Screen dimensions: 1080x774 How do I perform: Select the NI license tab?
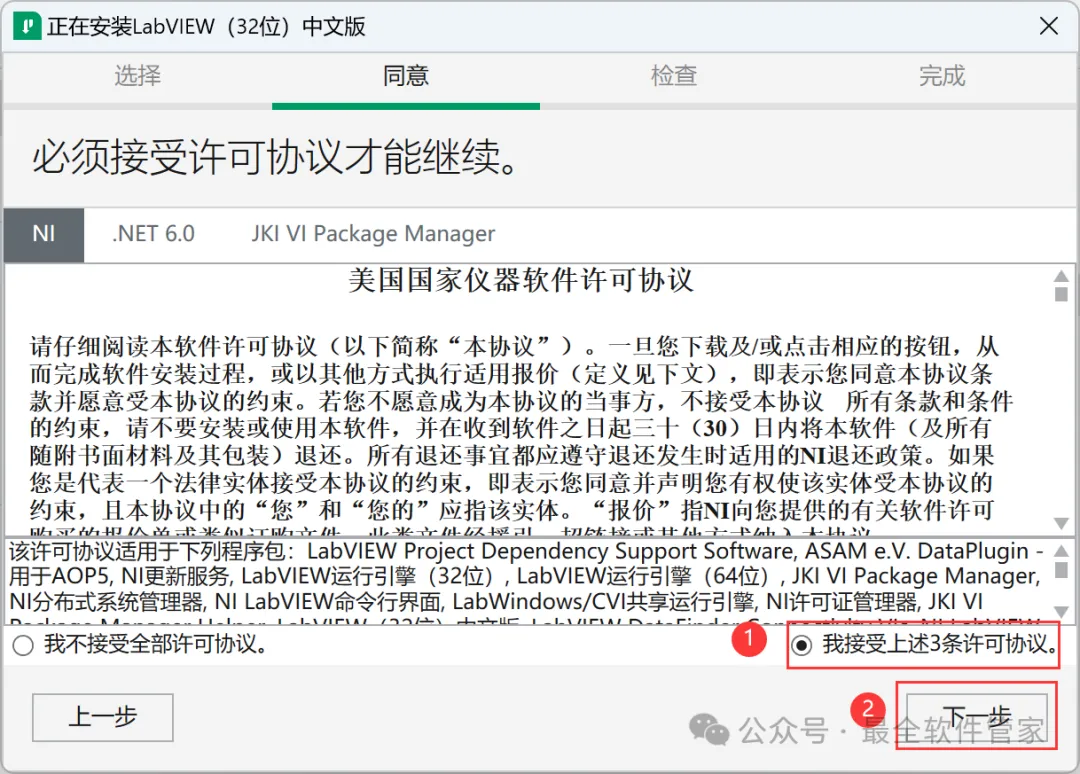(44, 234)
